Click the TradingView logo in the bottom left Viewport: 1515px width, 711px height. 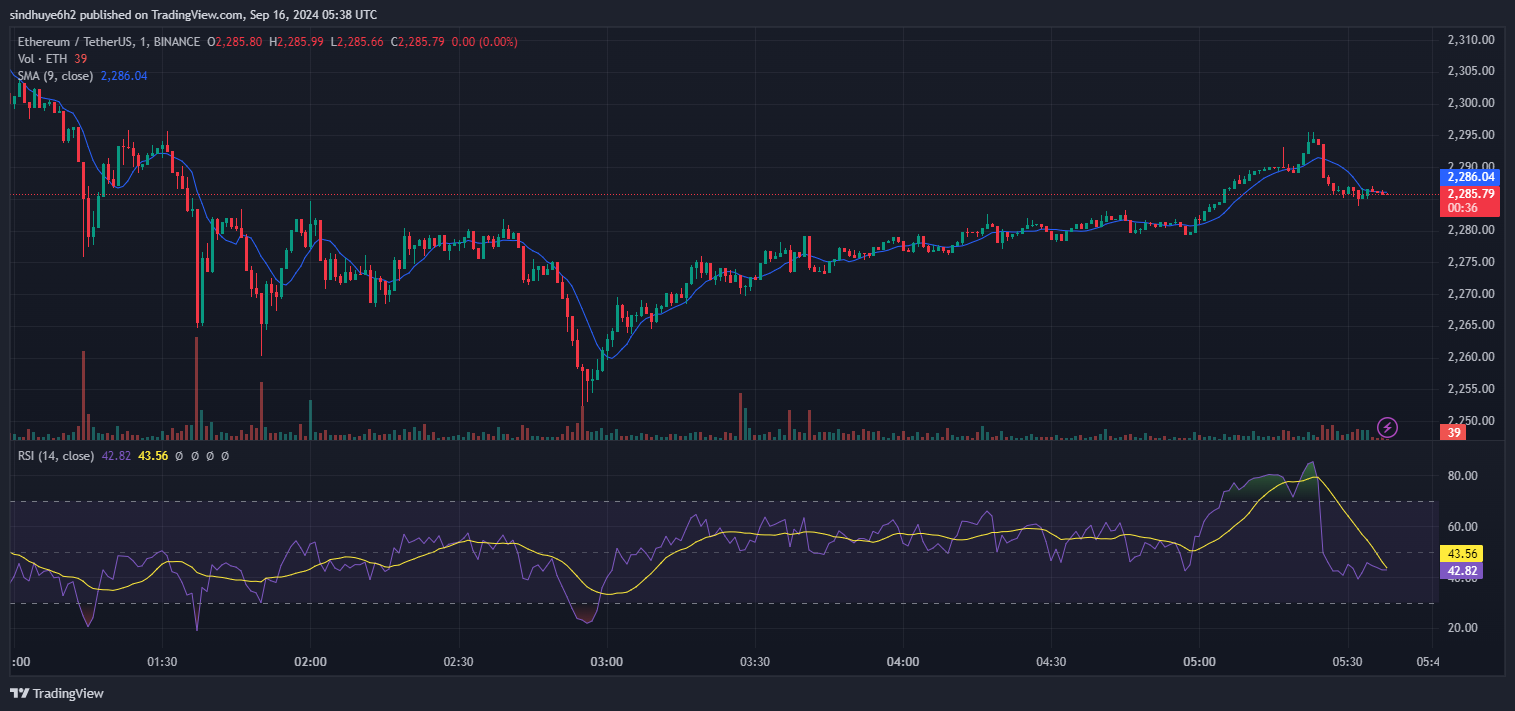tap(58, 692)
